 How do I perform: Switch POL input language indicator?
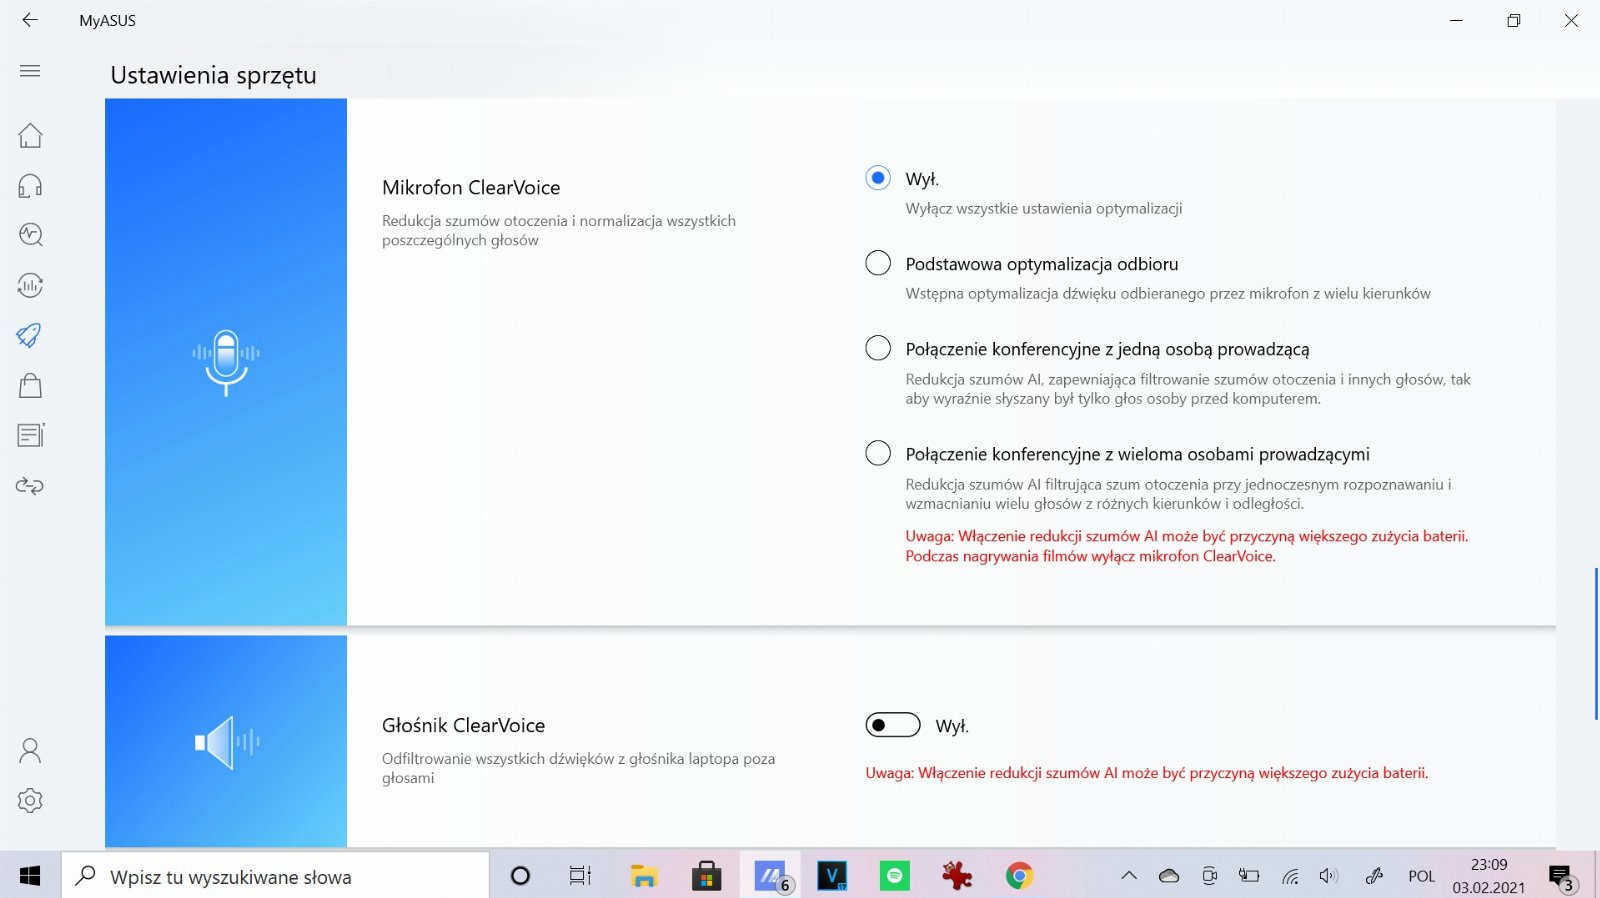pos(1421,876)
